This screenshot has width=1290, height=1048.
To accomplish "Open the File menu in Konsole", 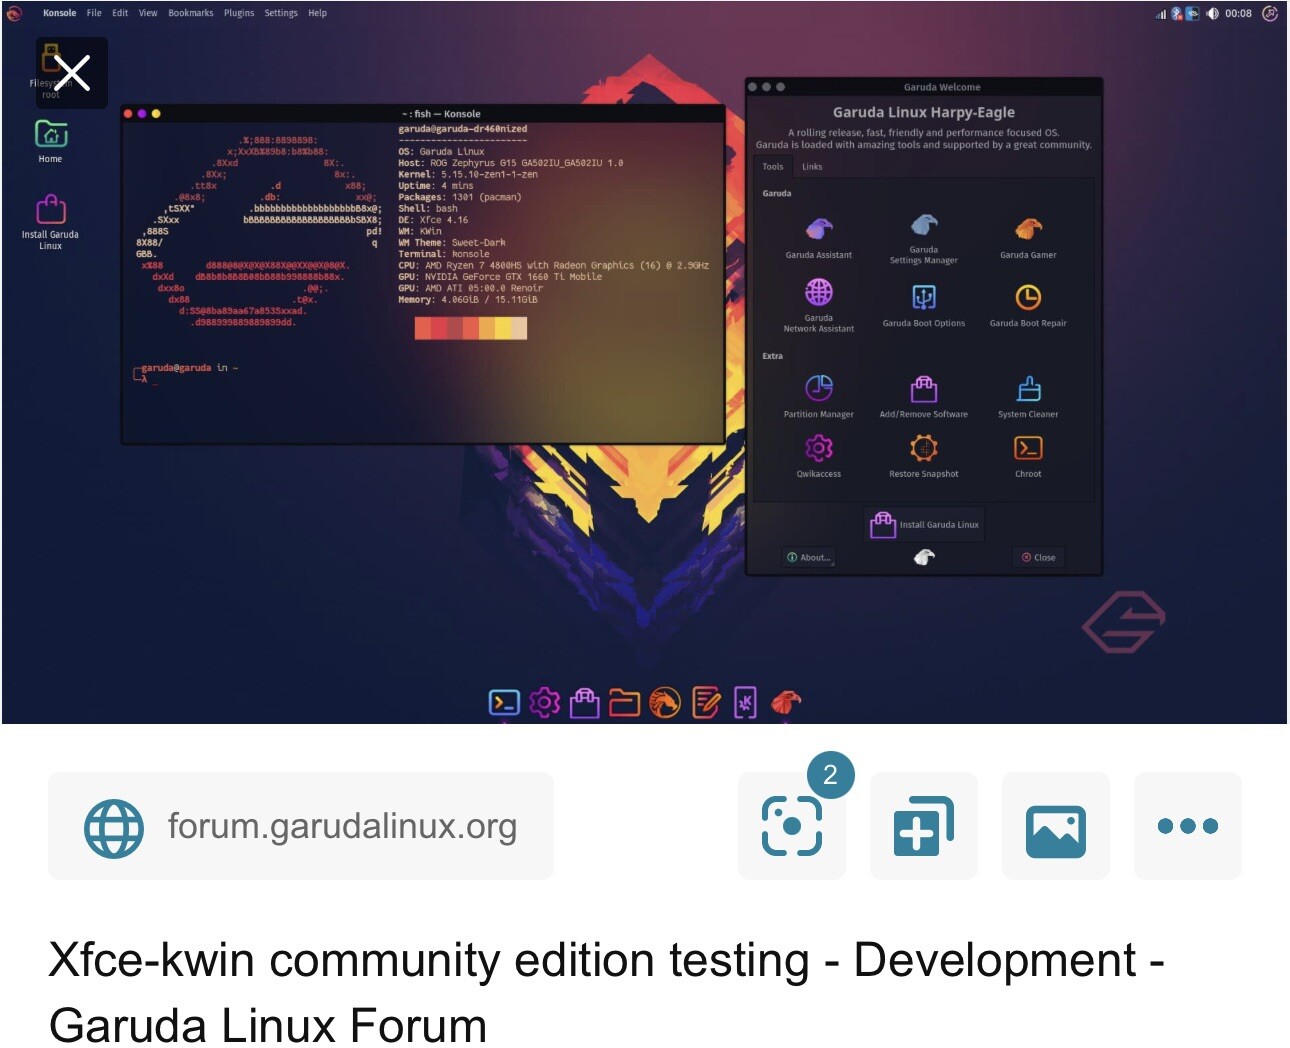I will click(94, 13).
